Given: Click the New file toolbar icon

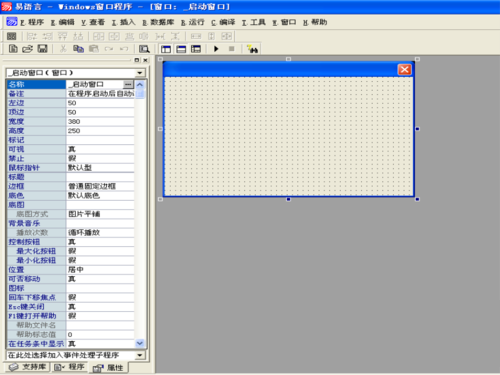Looking at the screenshot, I should click(13, 49).
